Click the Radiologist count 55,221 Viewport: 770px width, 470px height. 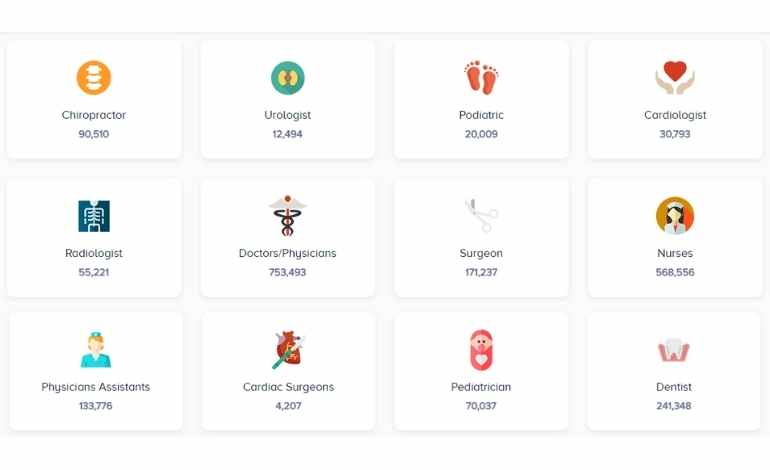(x=94, y=272)
